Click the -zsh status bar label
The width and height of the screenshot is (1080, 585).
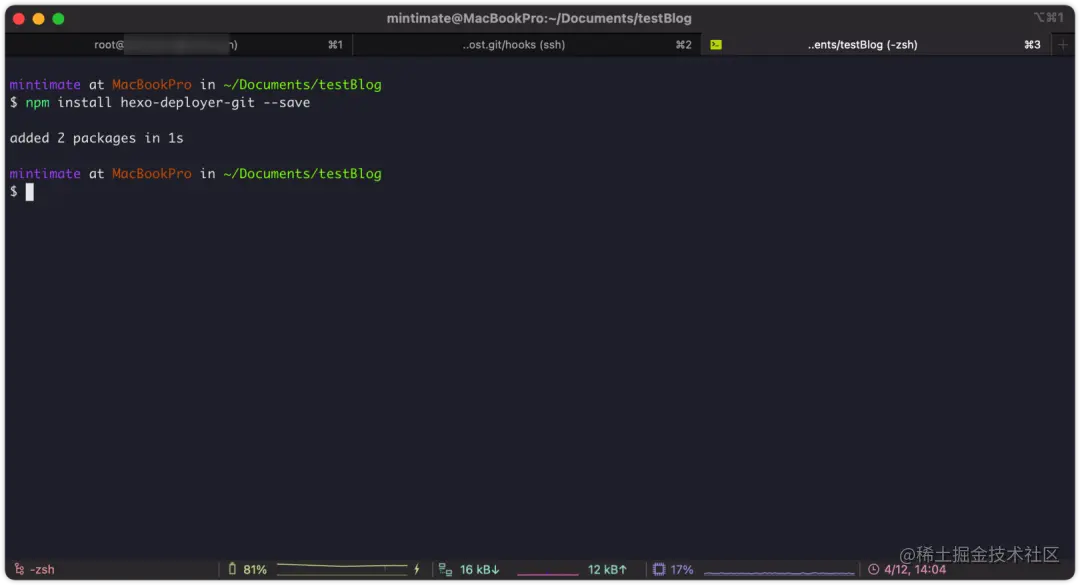tap(42, 569)
